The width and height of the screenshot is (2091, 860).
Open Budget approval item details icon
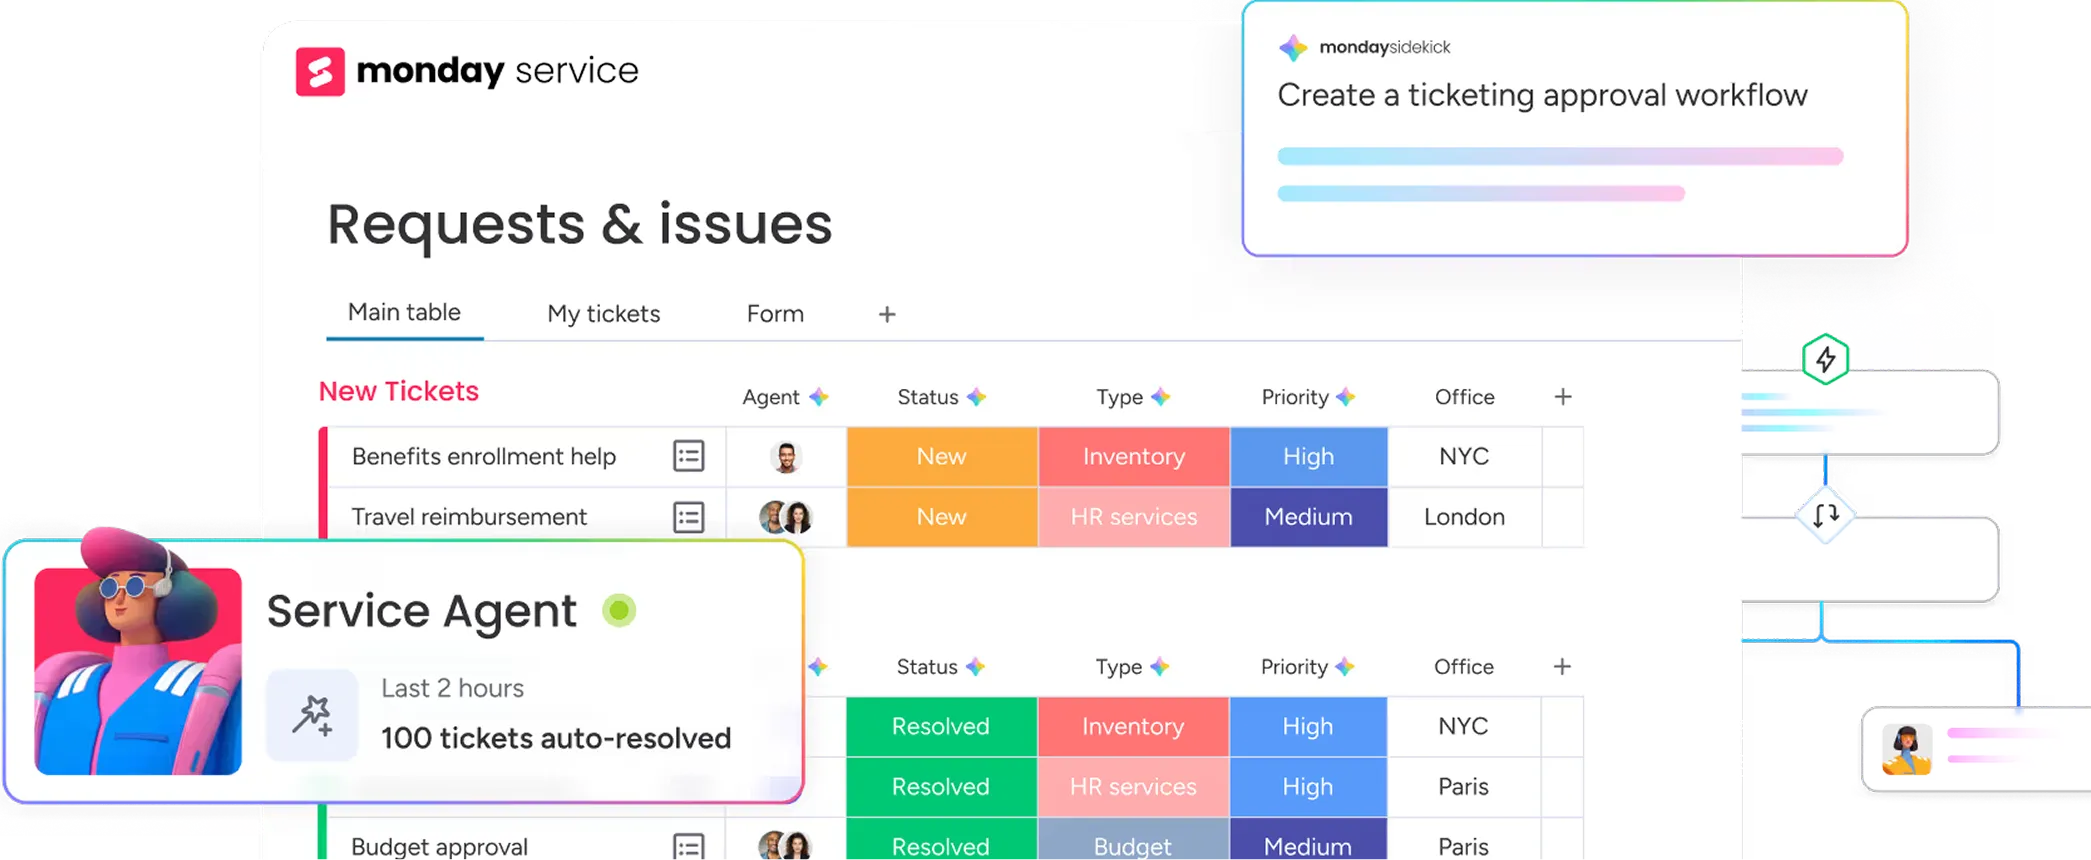(688, 846)
